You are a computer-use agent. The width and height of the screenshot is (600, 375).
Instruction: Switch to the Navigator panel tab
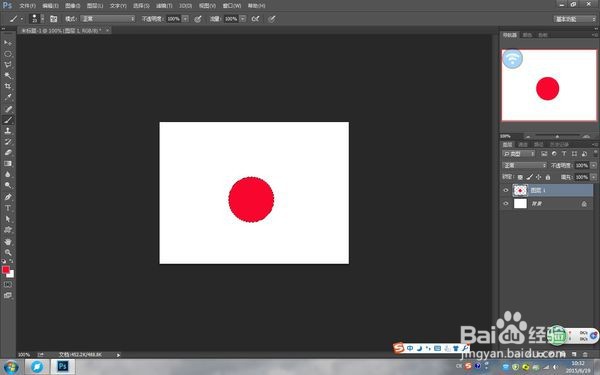tap(510, 35)
